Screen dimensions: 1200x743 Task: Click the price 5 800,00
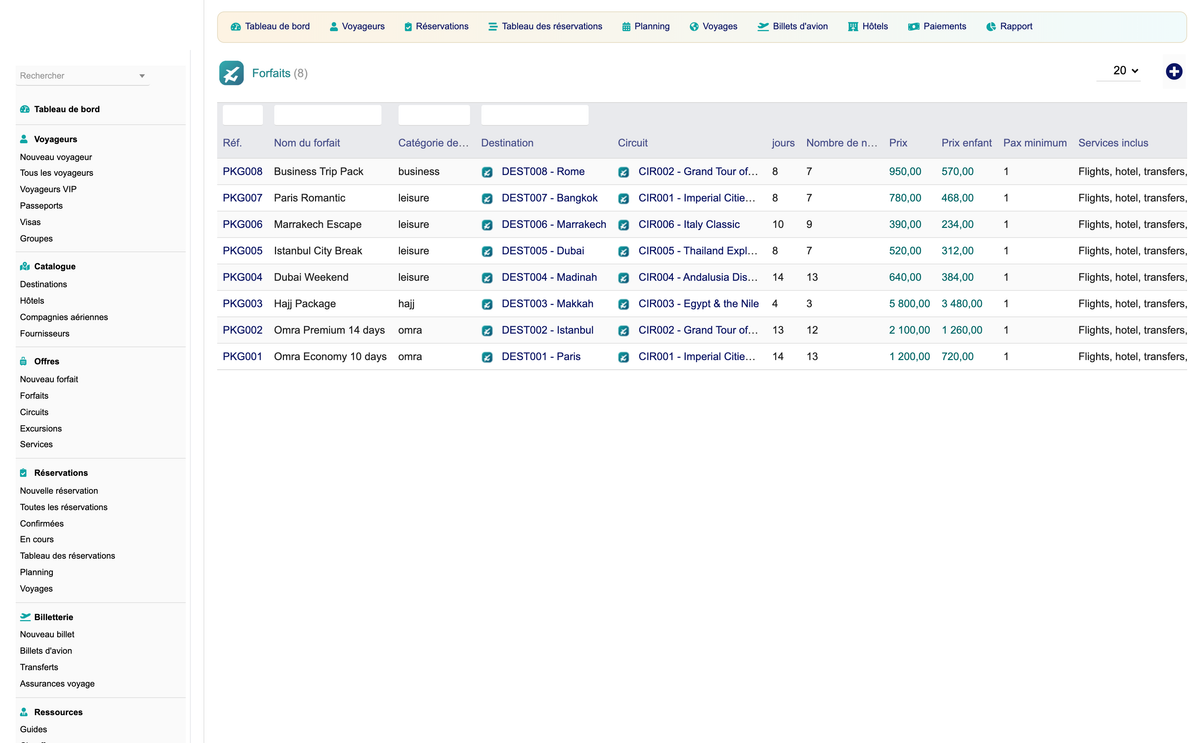pyautogui.click(x=910, y=304)
